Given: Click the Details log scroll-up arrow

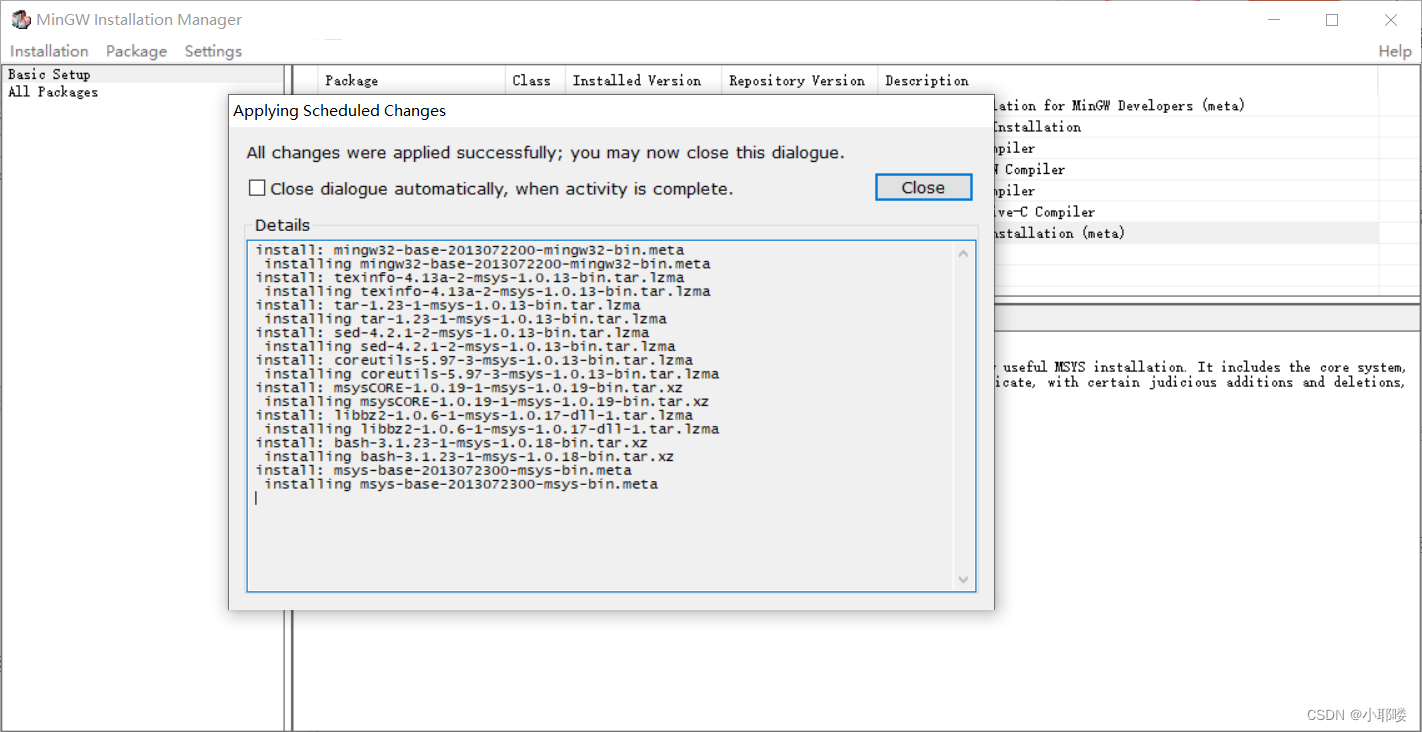Looking at the screenshot, I should coord(963,254).
